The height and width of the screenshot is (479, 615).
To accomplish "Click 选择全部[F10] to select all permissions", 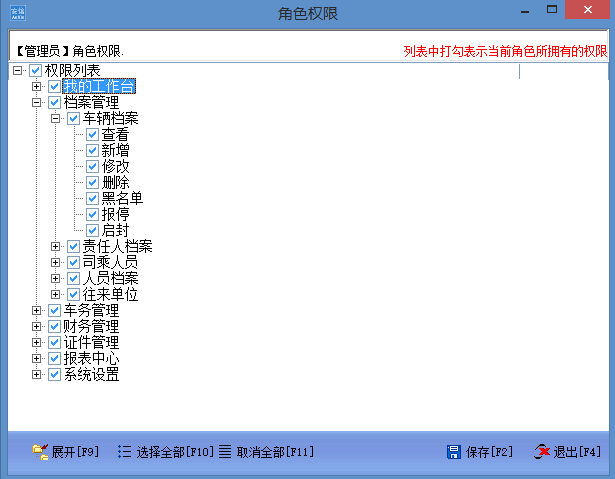I will click(x=175, y=452).
